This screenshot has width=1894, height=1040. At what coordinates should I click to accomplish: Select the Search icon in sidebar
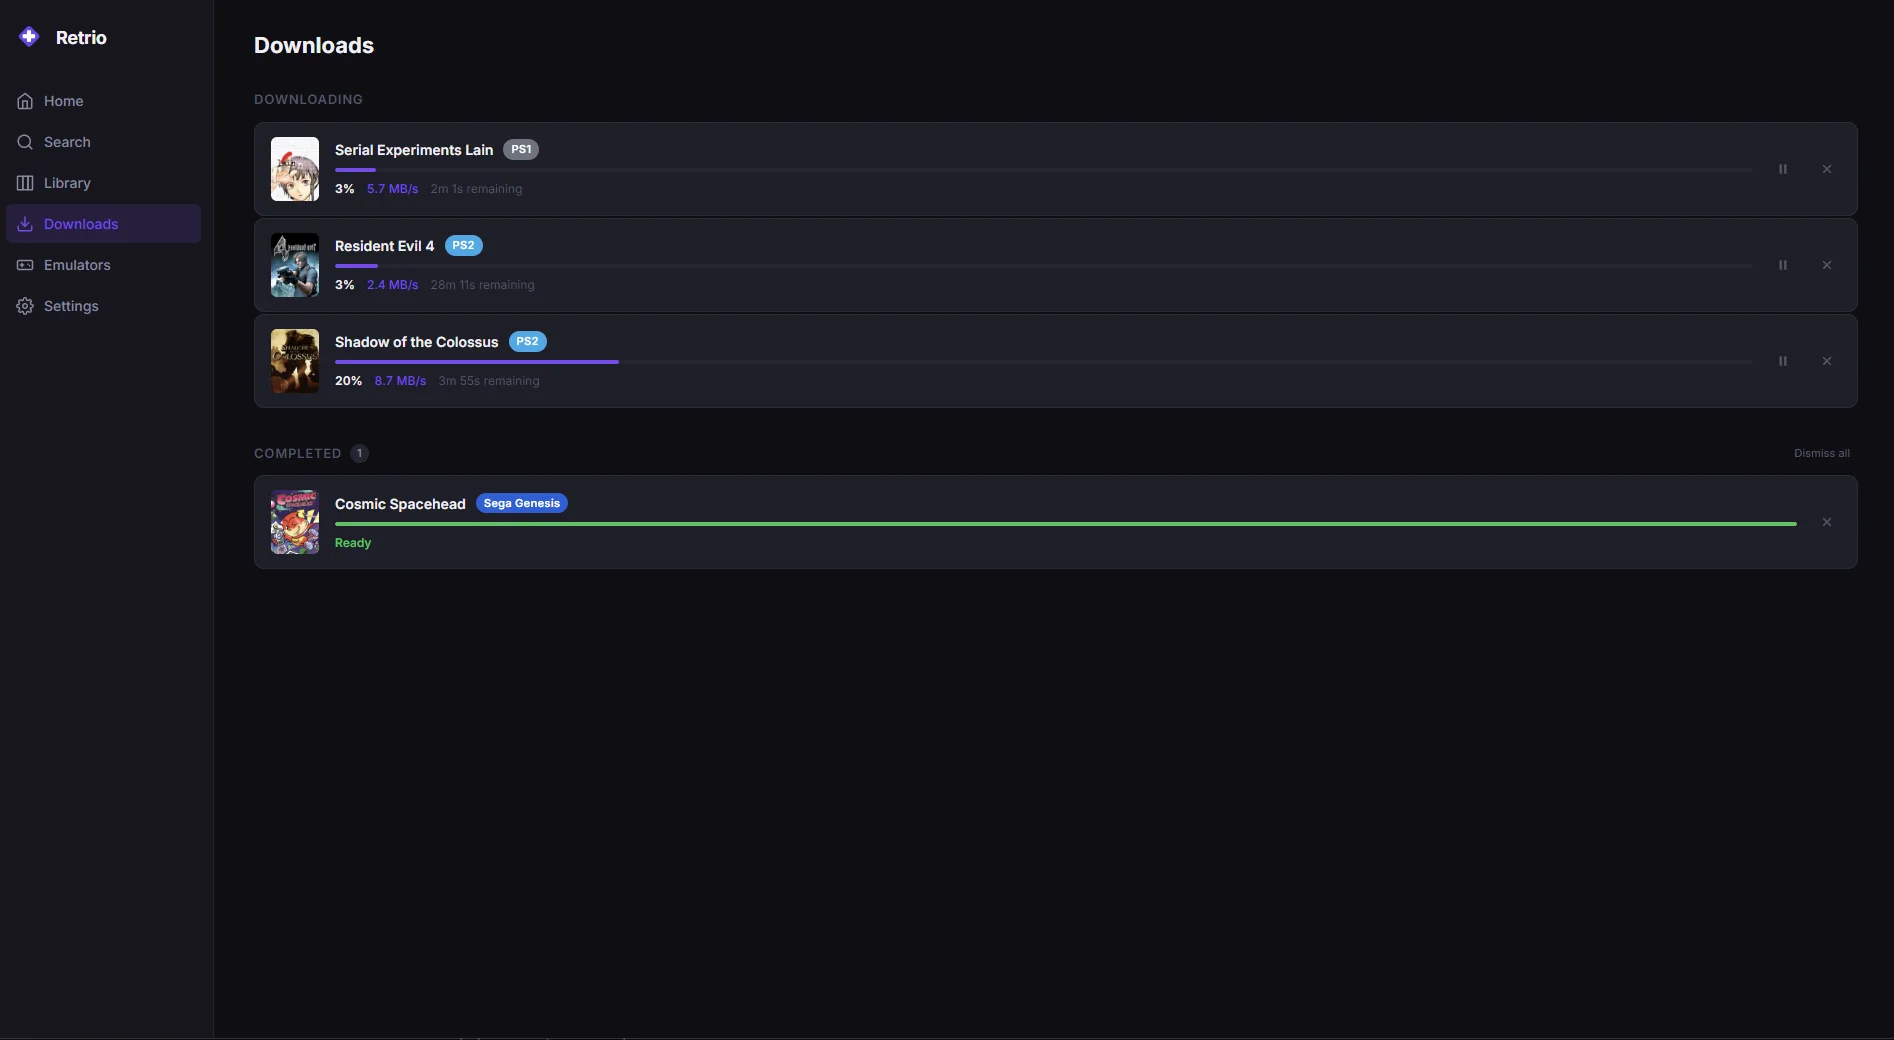tap(24, 142)
